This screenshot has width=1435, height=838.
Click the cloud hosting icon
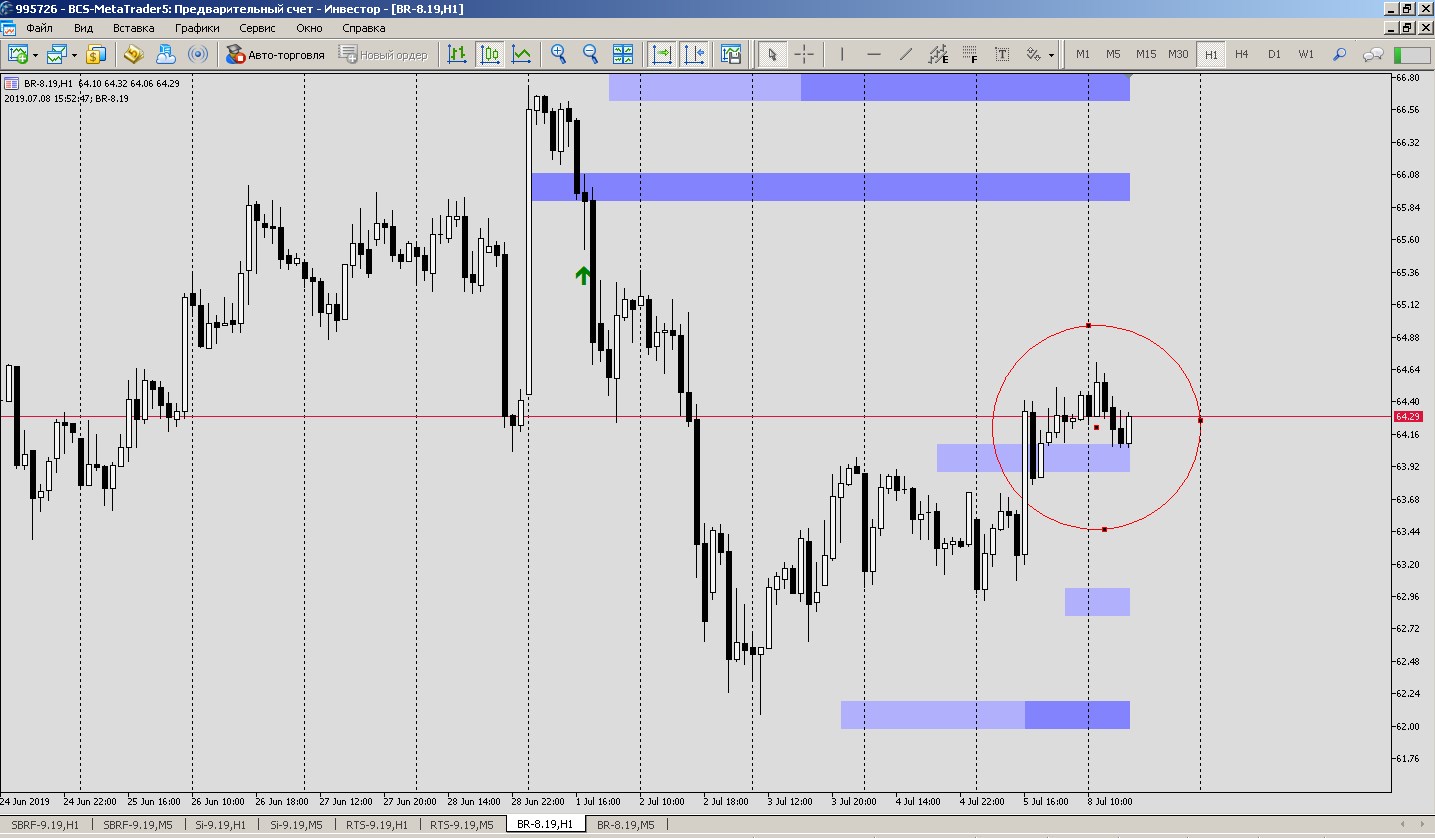click(166, 54)
